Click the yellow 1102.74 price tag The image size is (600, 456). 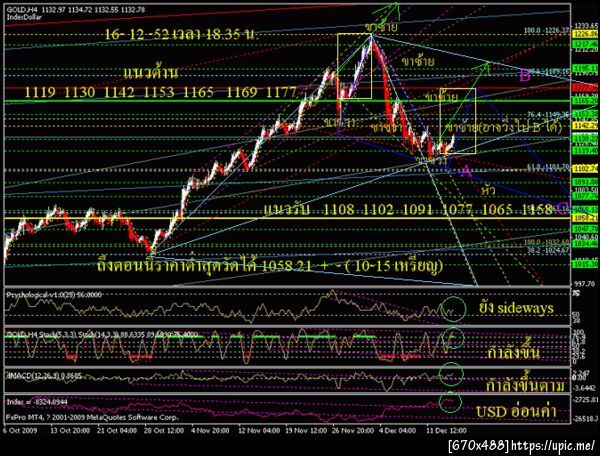pyautogui.click(x=585, y=169)
